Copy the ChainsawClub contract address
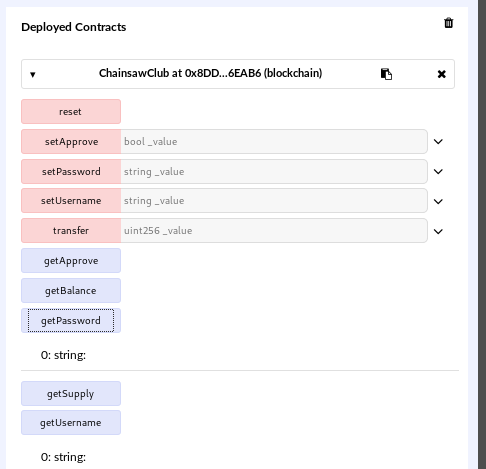The height and width of the screenshot is (469, 486). pyautogui.click(x=386, y=74)
